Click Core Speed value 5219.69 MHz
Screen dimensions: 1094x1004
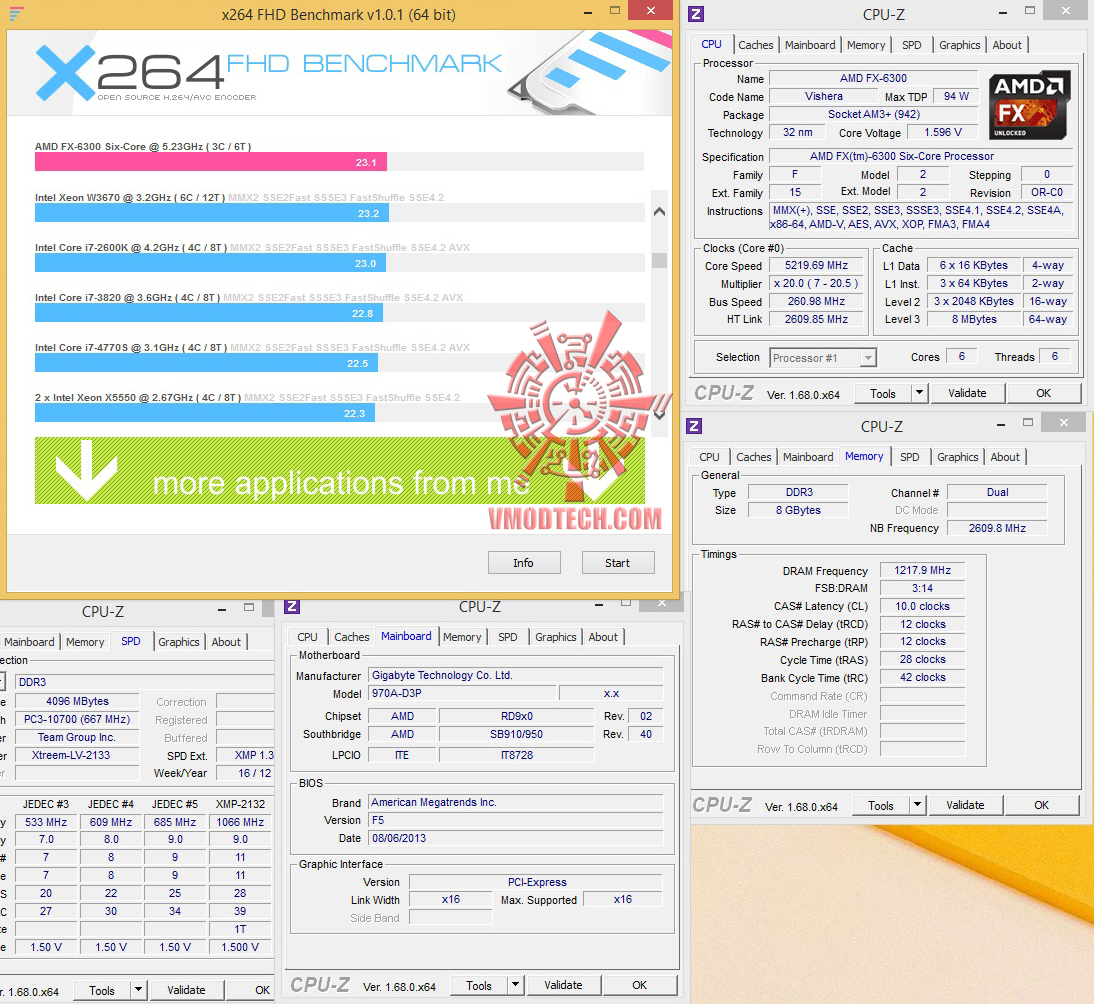point(816,266)
